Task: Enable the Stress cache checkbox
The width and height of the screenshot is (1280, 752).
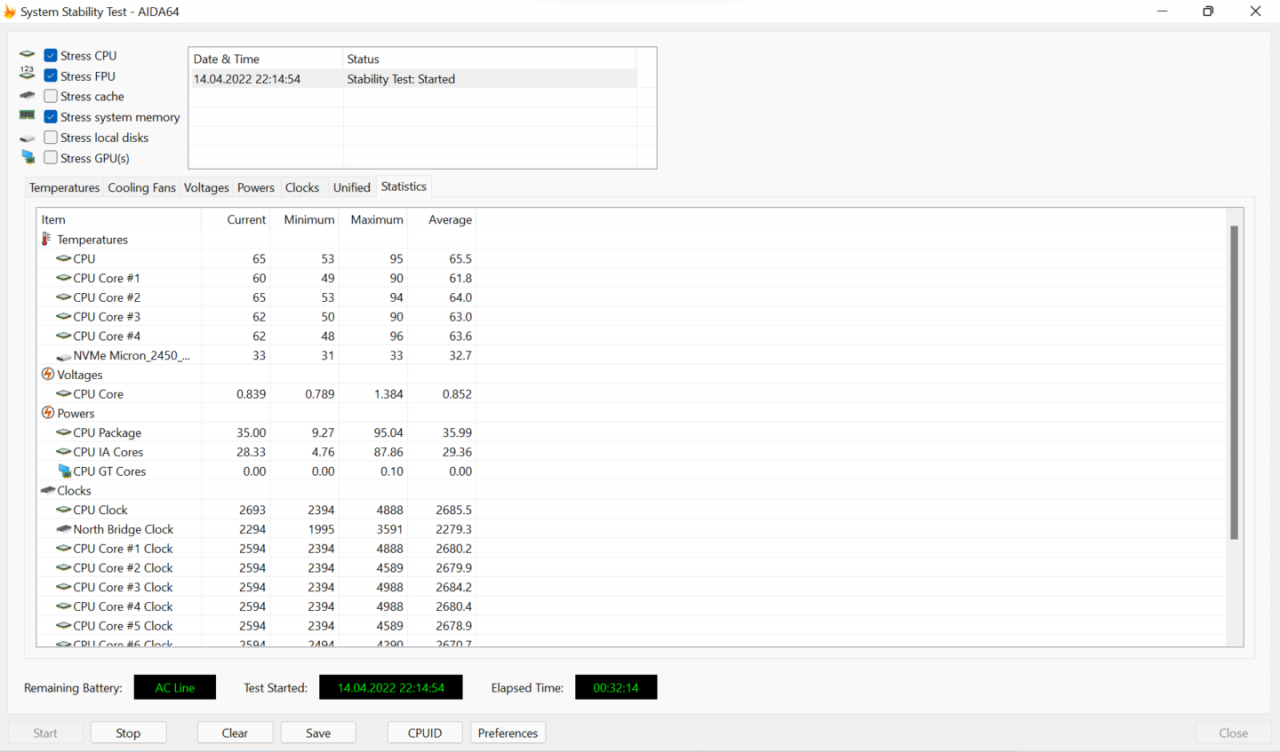Action: (x=51, y=97)
